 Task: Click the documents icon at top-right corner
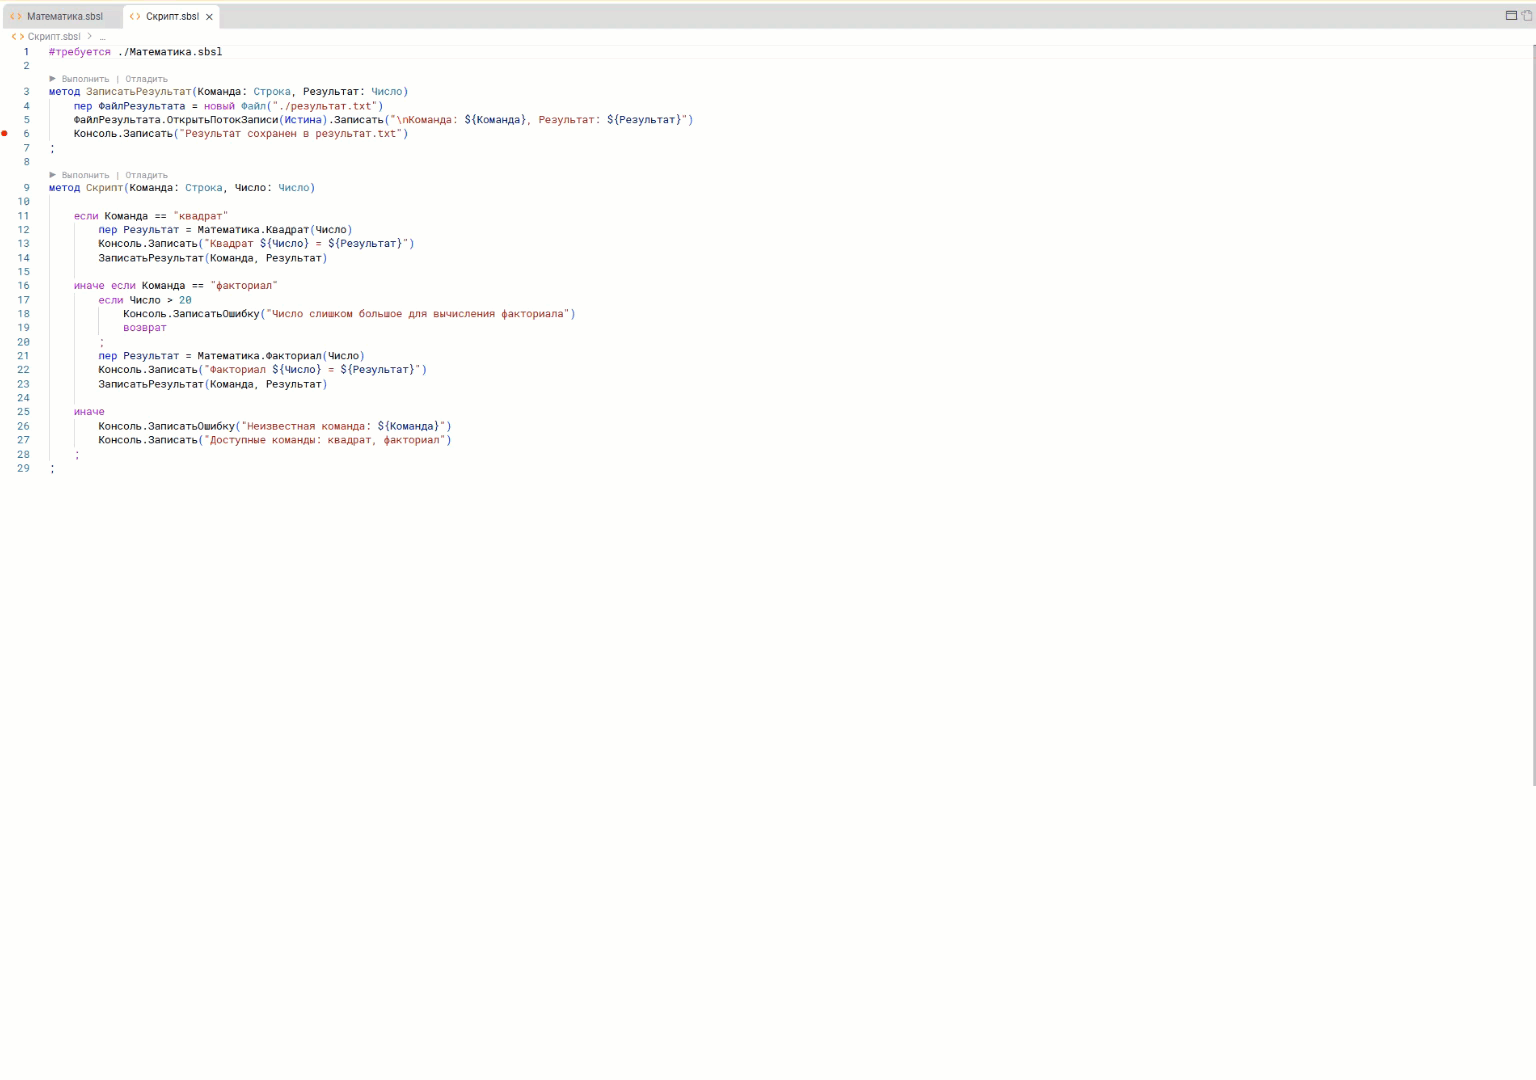1527,15
